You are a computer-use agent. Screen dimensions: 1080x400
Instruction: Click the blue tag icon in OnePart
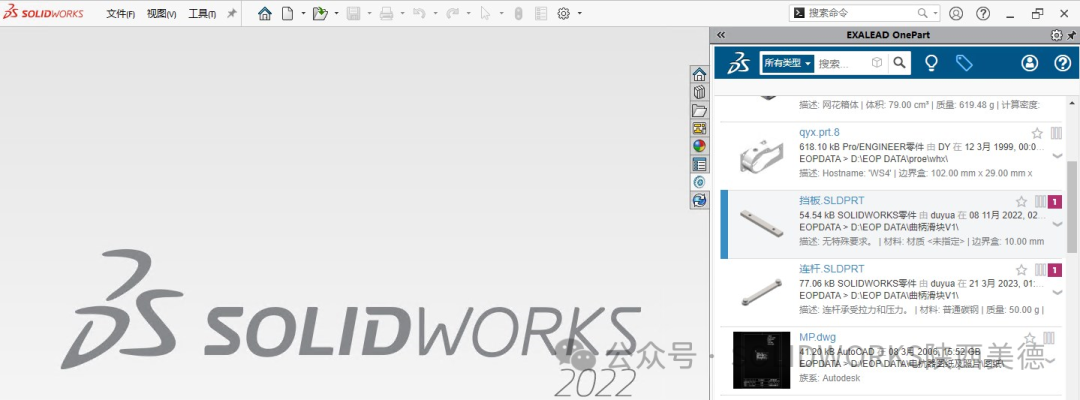964,63
